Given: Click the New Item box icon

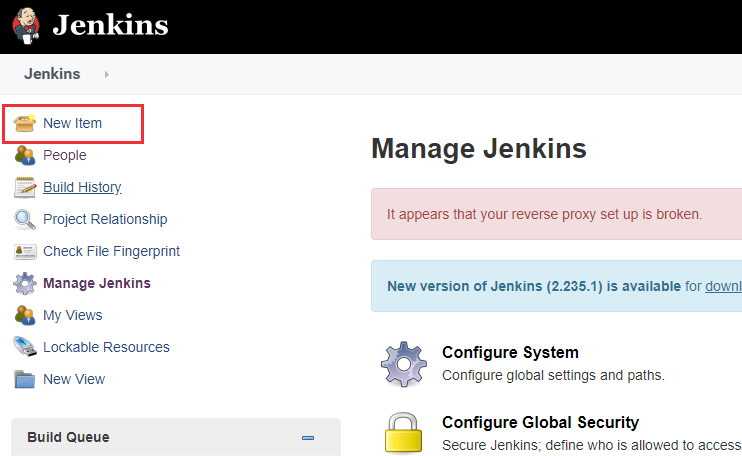Looking at the screenshot, I should 25,123.
